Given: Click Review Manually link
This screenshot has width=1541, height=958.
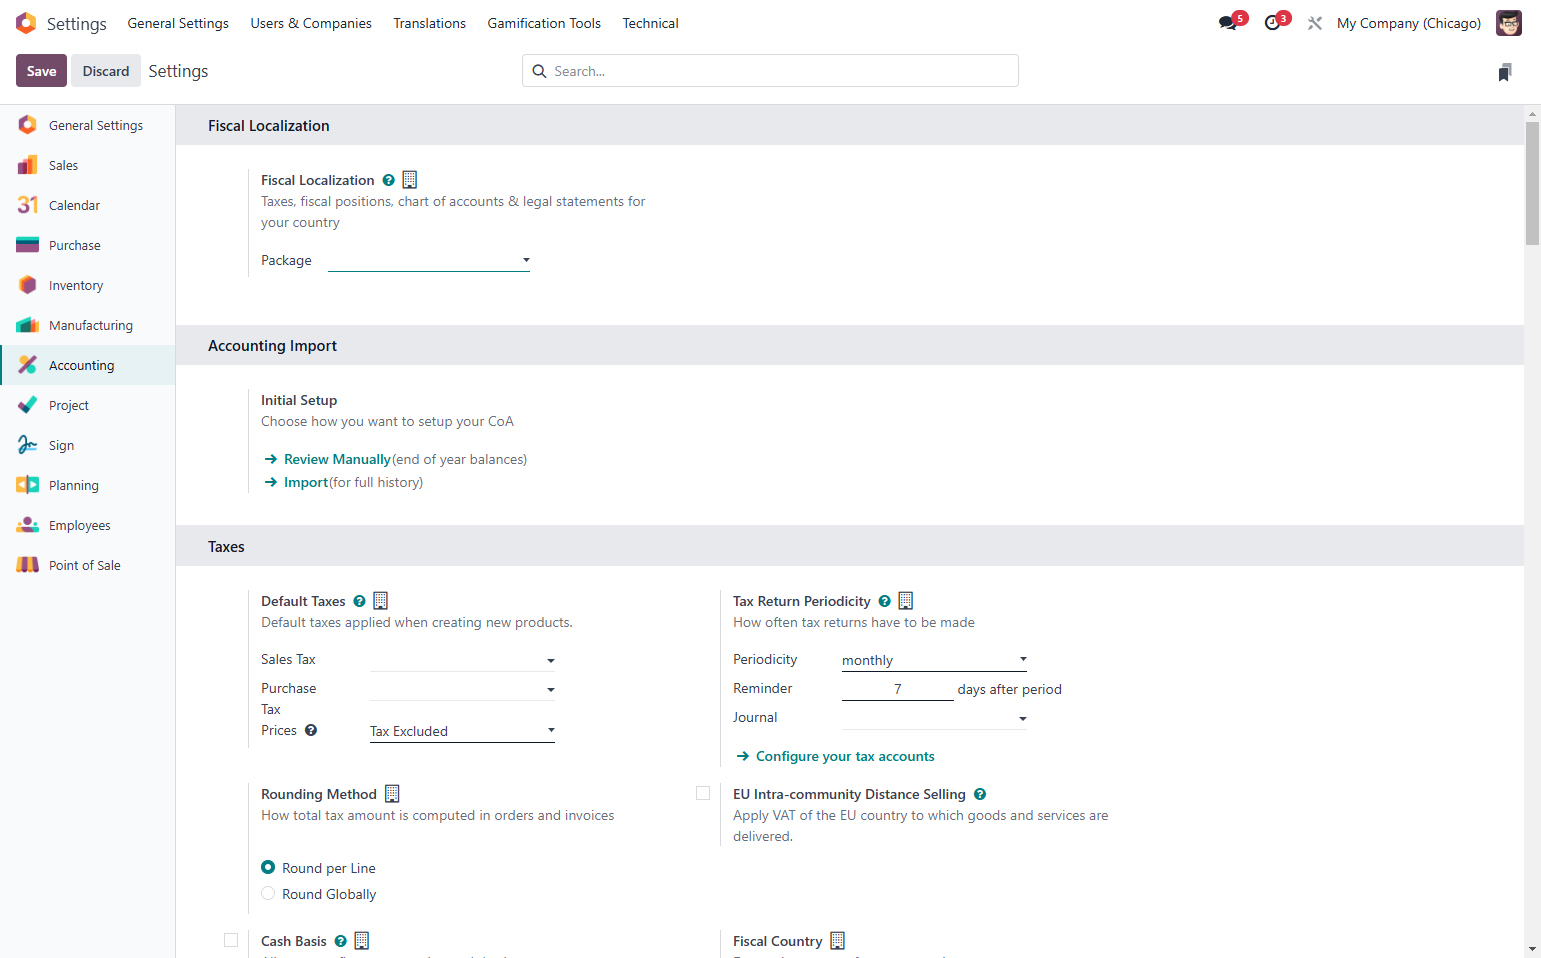Looking at the screenshot, I should (337, 459).
